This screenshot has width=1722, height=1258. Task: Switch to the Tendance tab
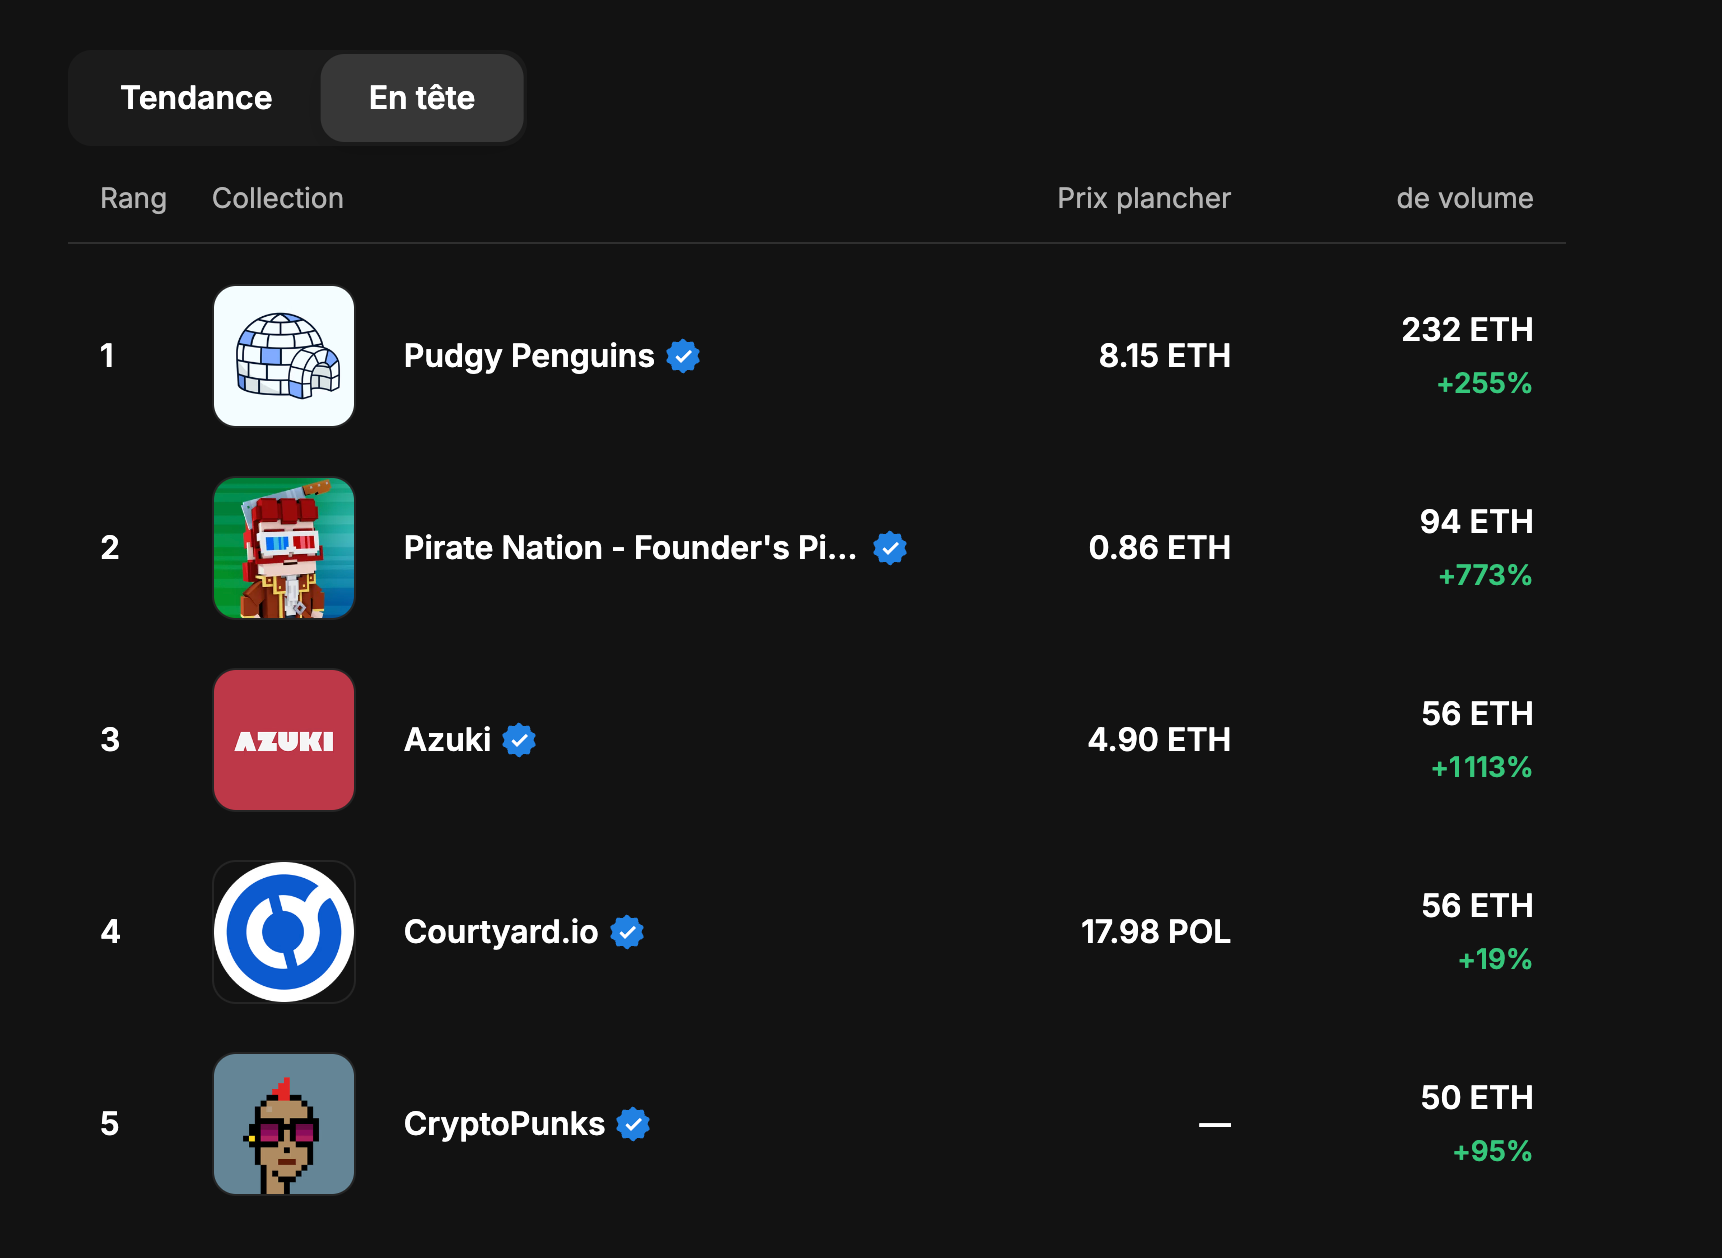[x=196, y=98]
